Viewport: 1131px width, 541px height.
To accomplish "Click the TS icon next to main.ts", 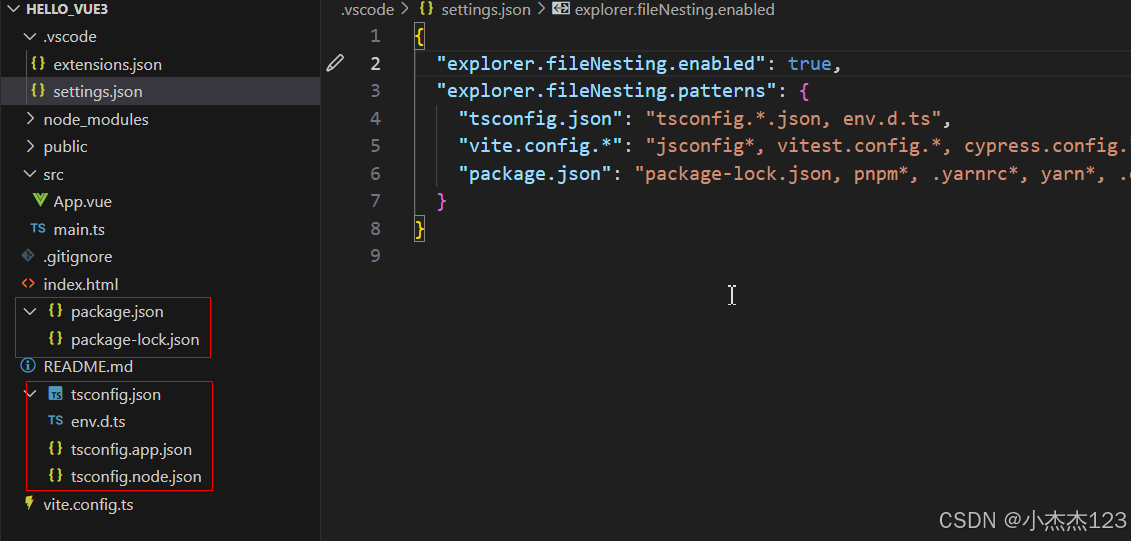I will tap(38, 229).
